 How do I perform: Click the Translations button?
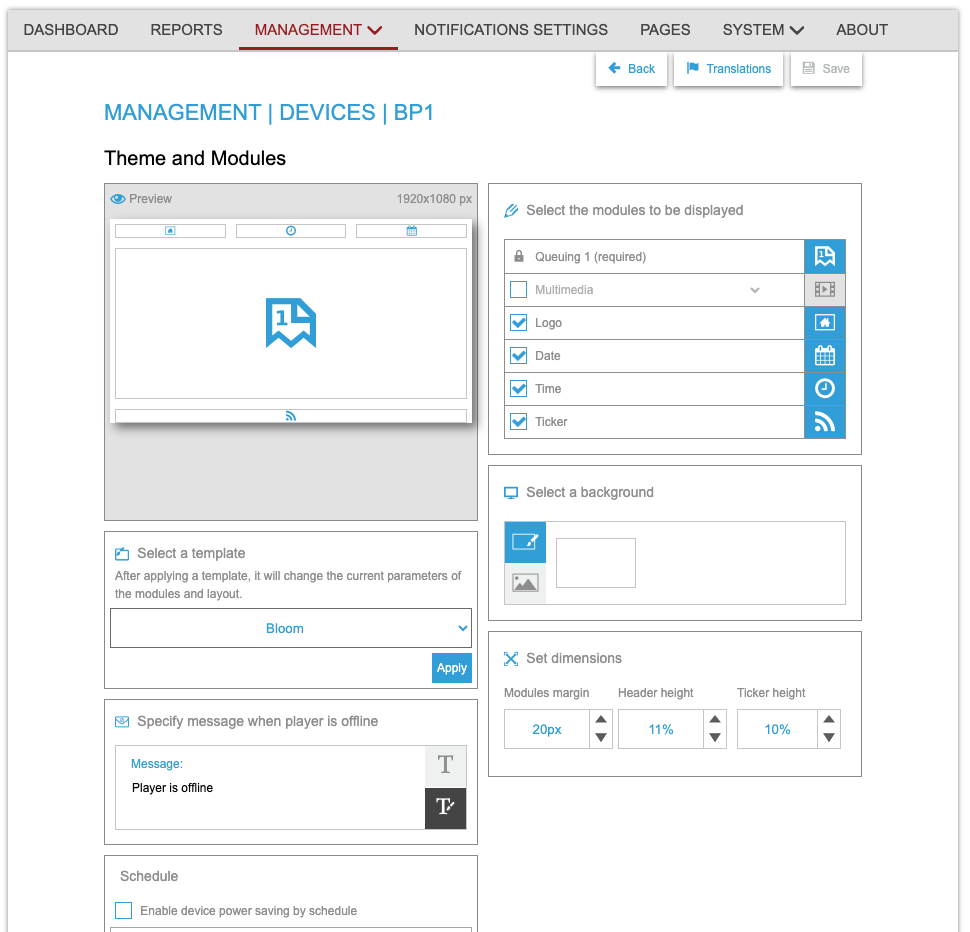click(x=728, y=69)
